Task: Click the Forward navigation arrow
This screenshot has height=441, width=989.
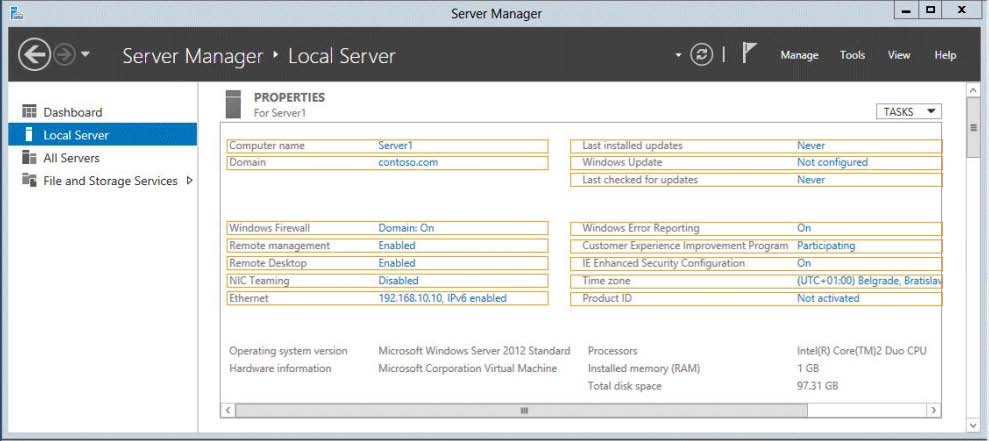Action: [64, 55]
